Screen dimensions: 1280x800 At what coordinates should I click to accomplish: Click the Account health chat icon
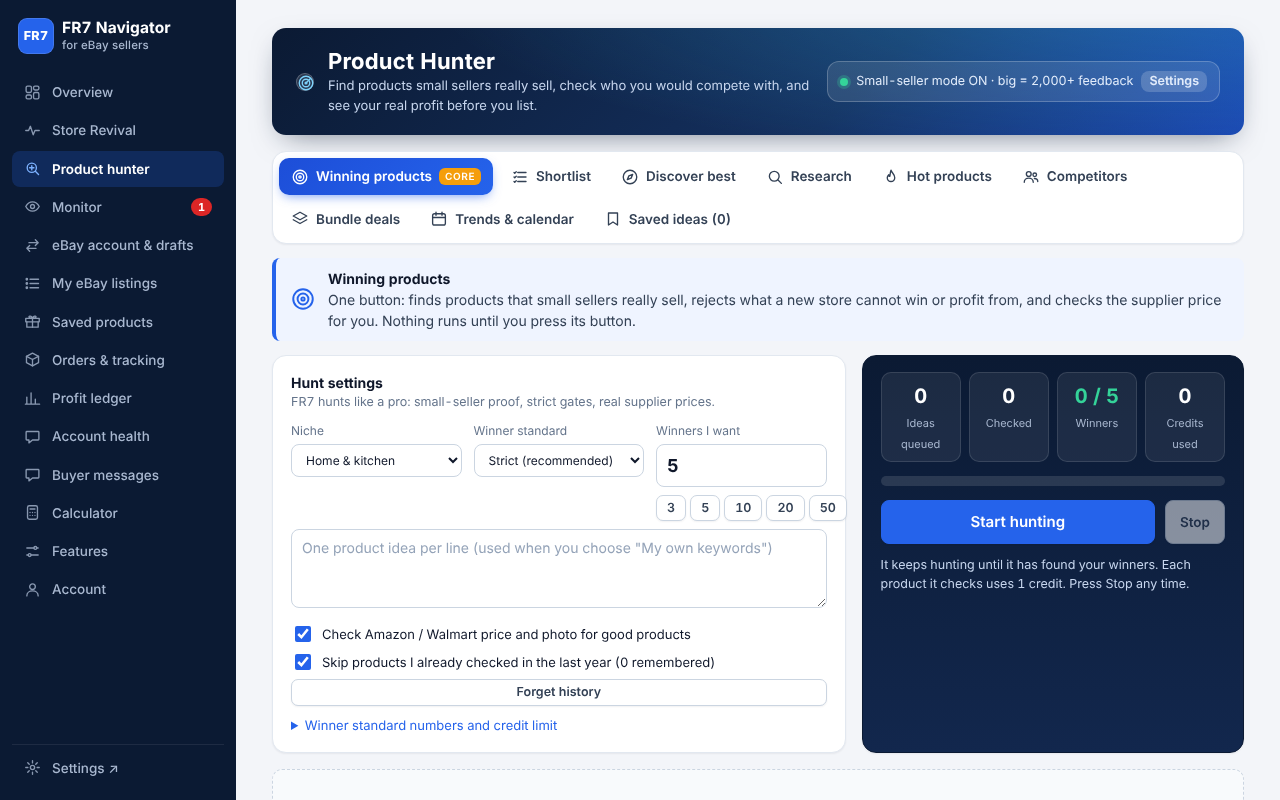click(x=33, y=436)
